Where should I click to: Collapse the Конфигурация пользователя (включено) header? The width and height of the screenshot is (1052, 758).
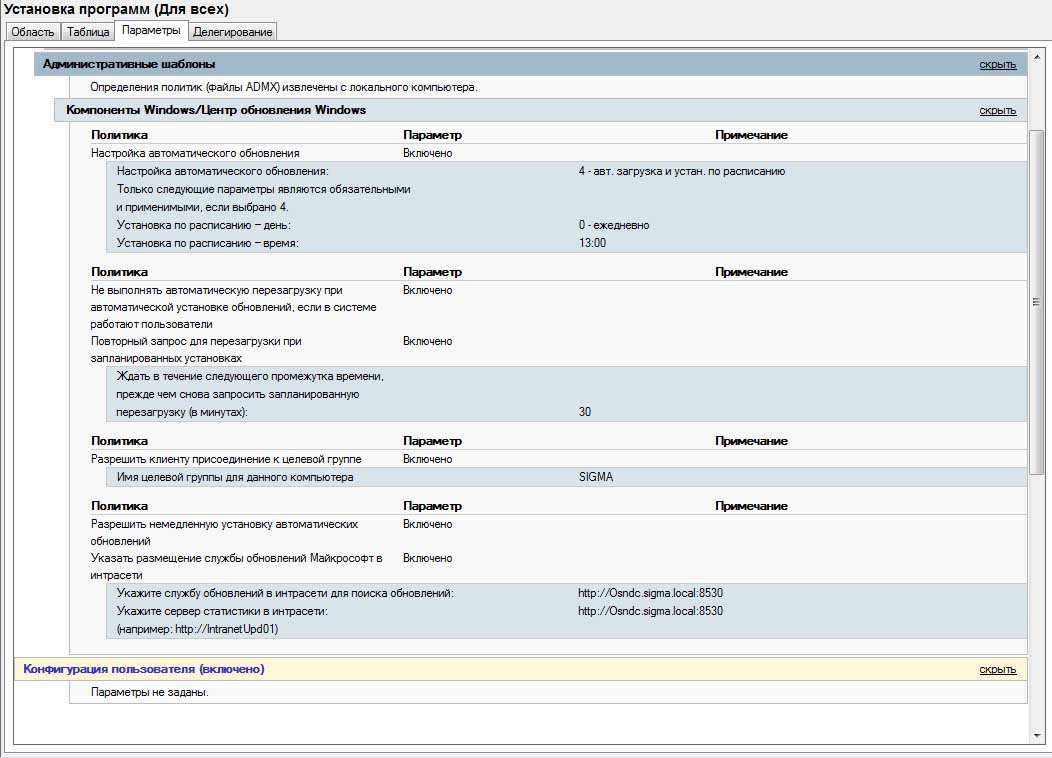coord(521,669)
